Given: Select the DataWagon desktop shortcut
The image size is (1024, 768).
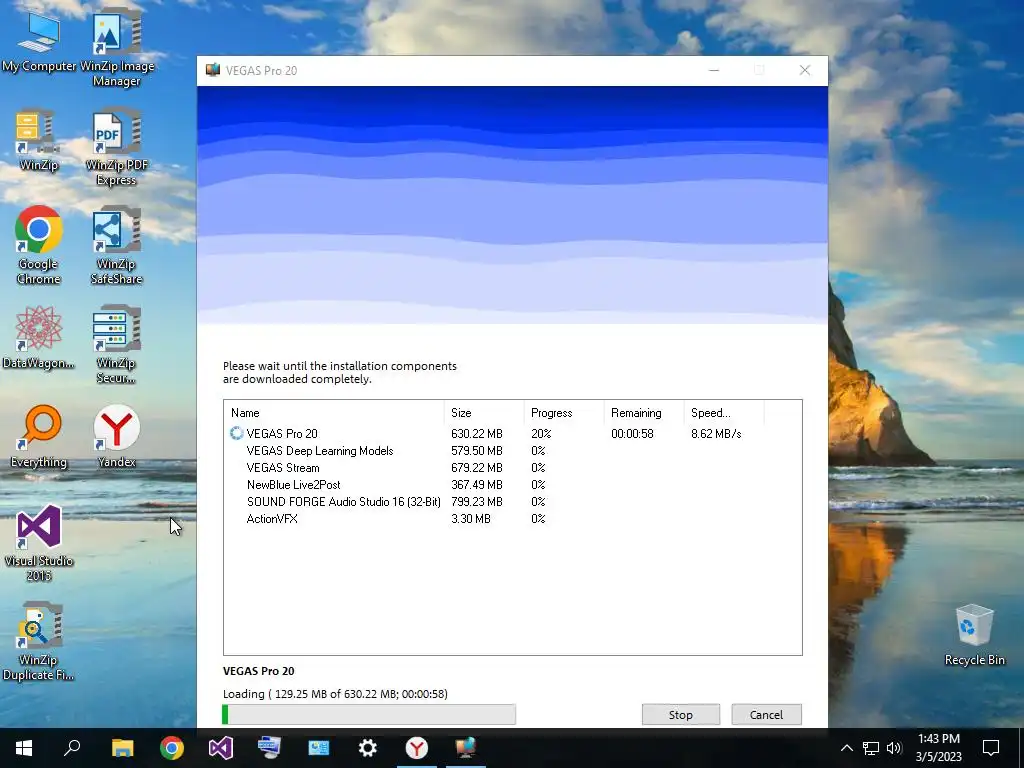Looking at the screenshot, I should [x=39, y=337].
